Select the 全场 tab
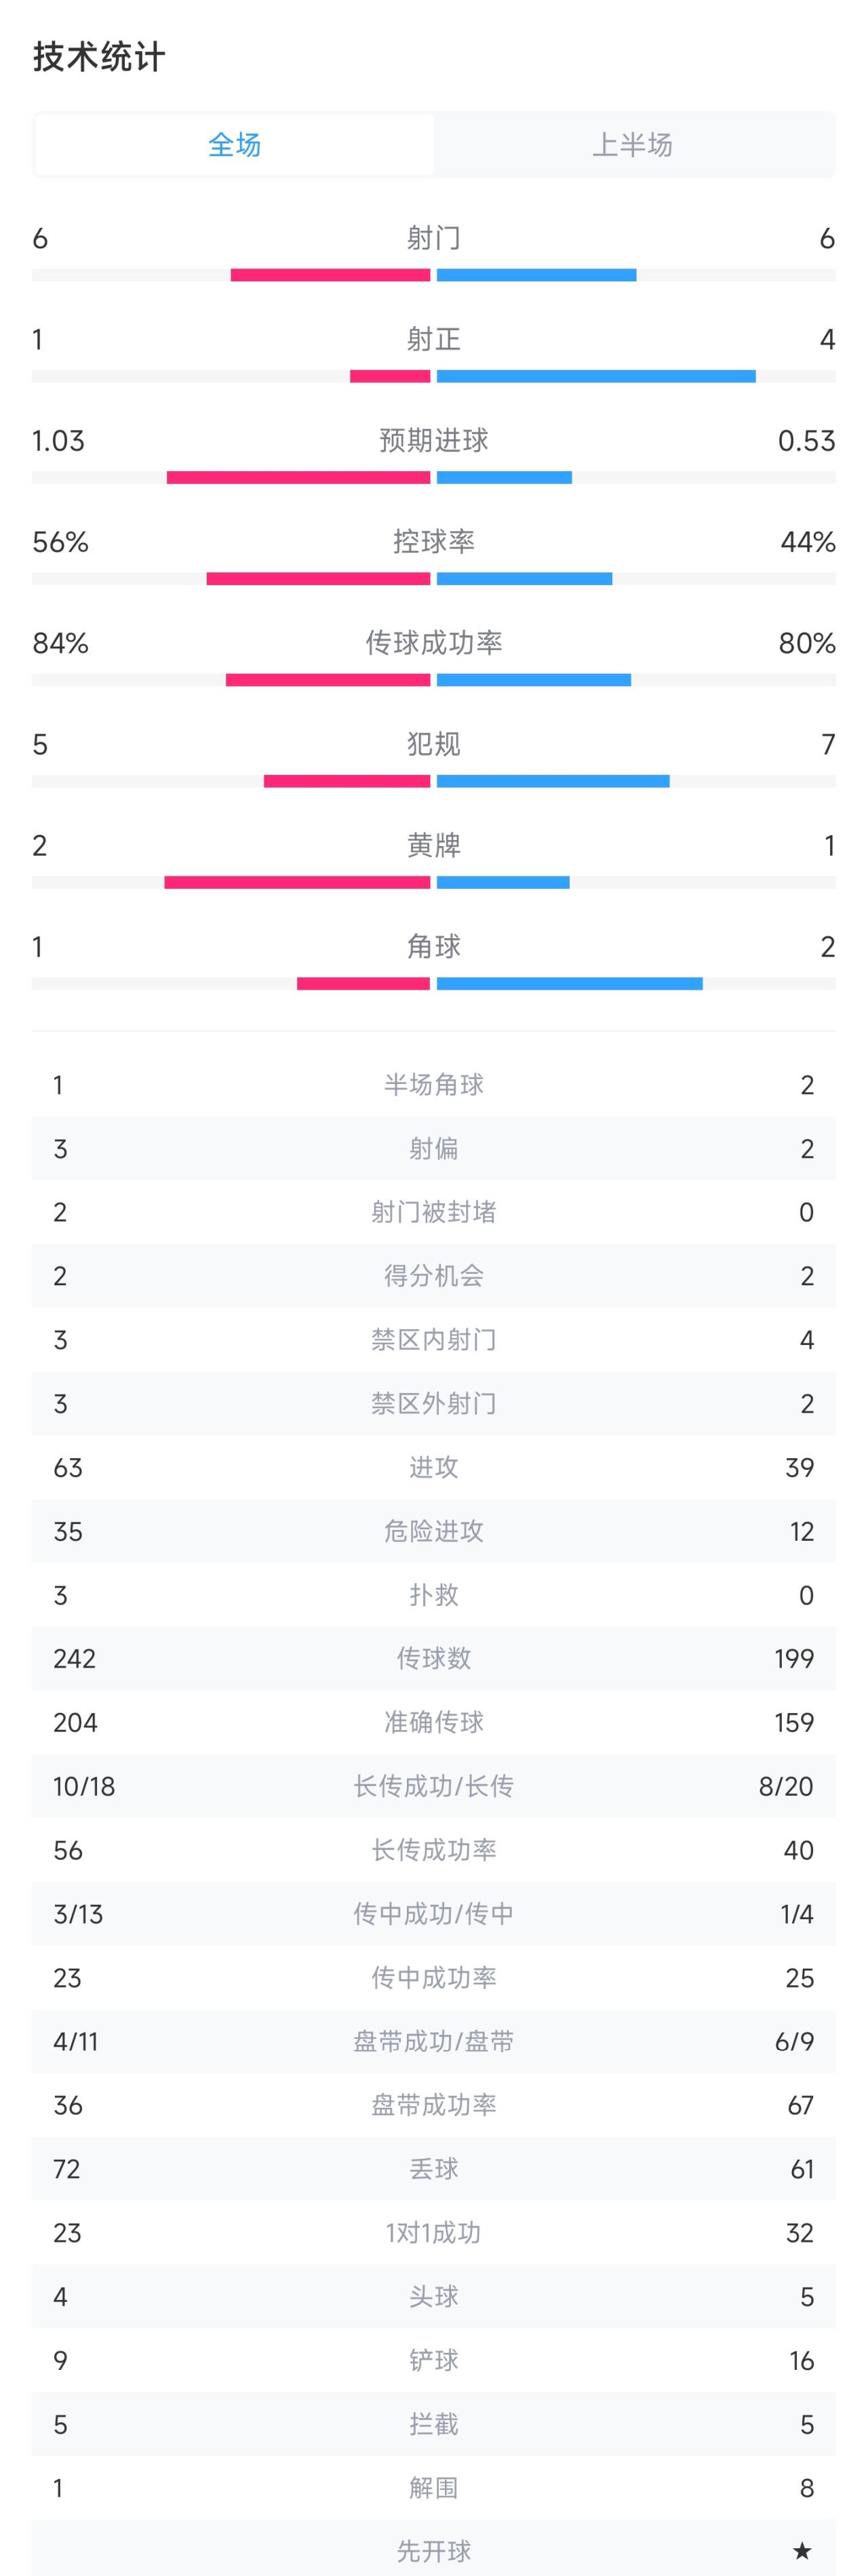 click(232, 144)
